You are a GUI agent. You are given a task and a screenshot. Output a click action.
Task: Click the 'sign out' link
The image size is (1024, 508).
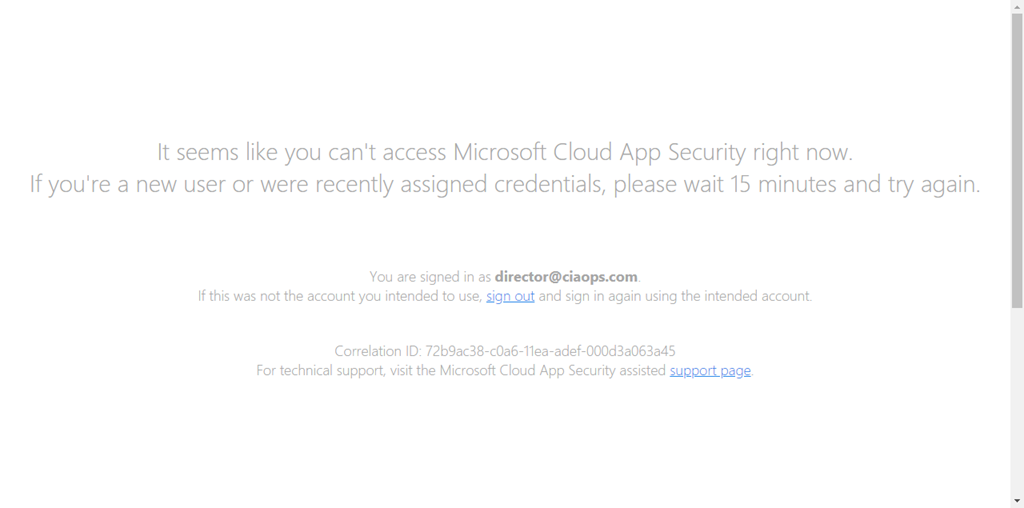[510, 296]
